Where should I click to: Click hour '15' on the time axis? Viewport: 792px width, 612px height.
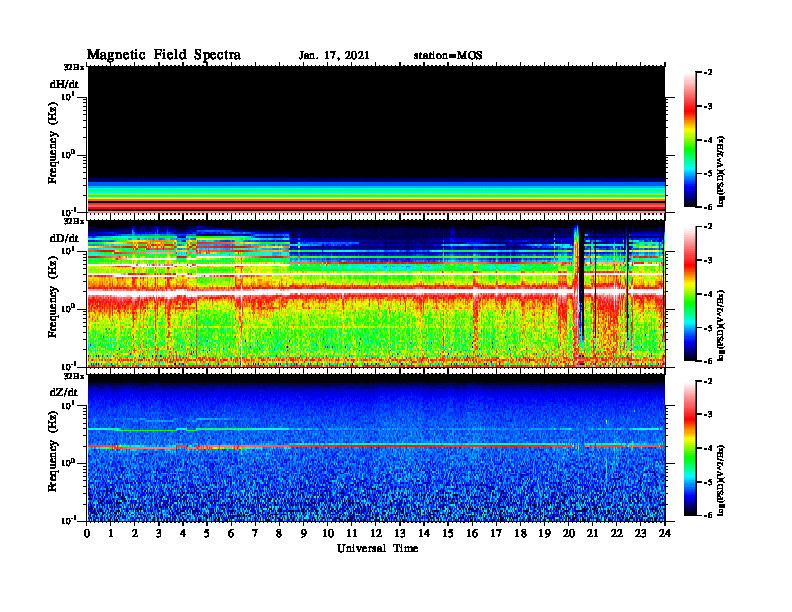[x=448, y=534]
